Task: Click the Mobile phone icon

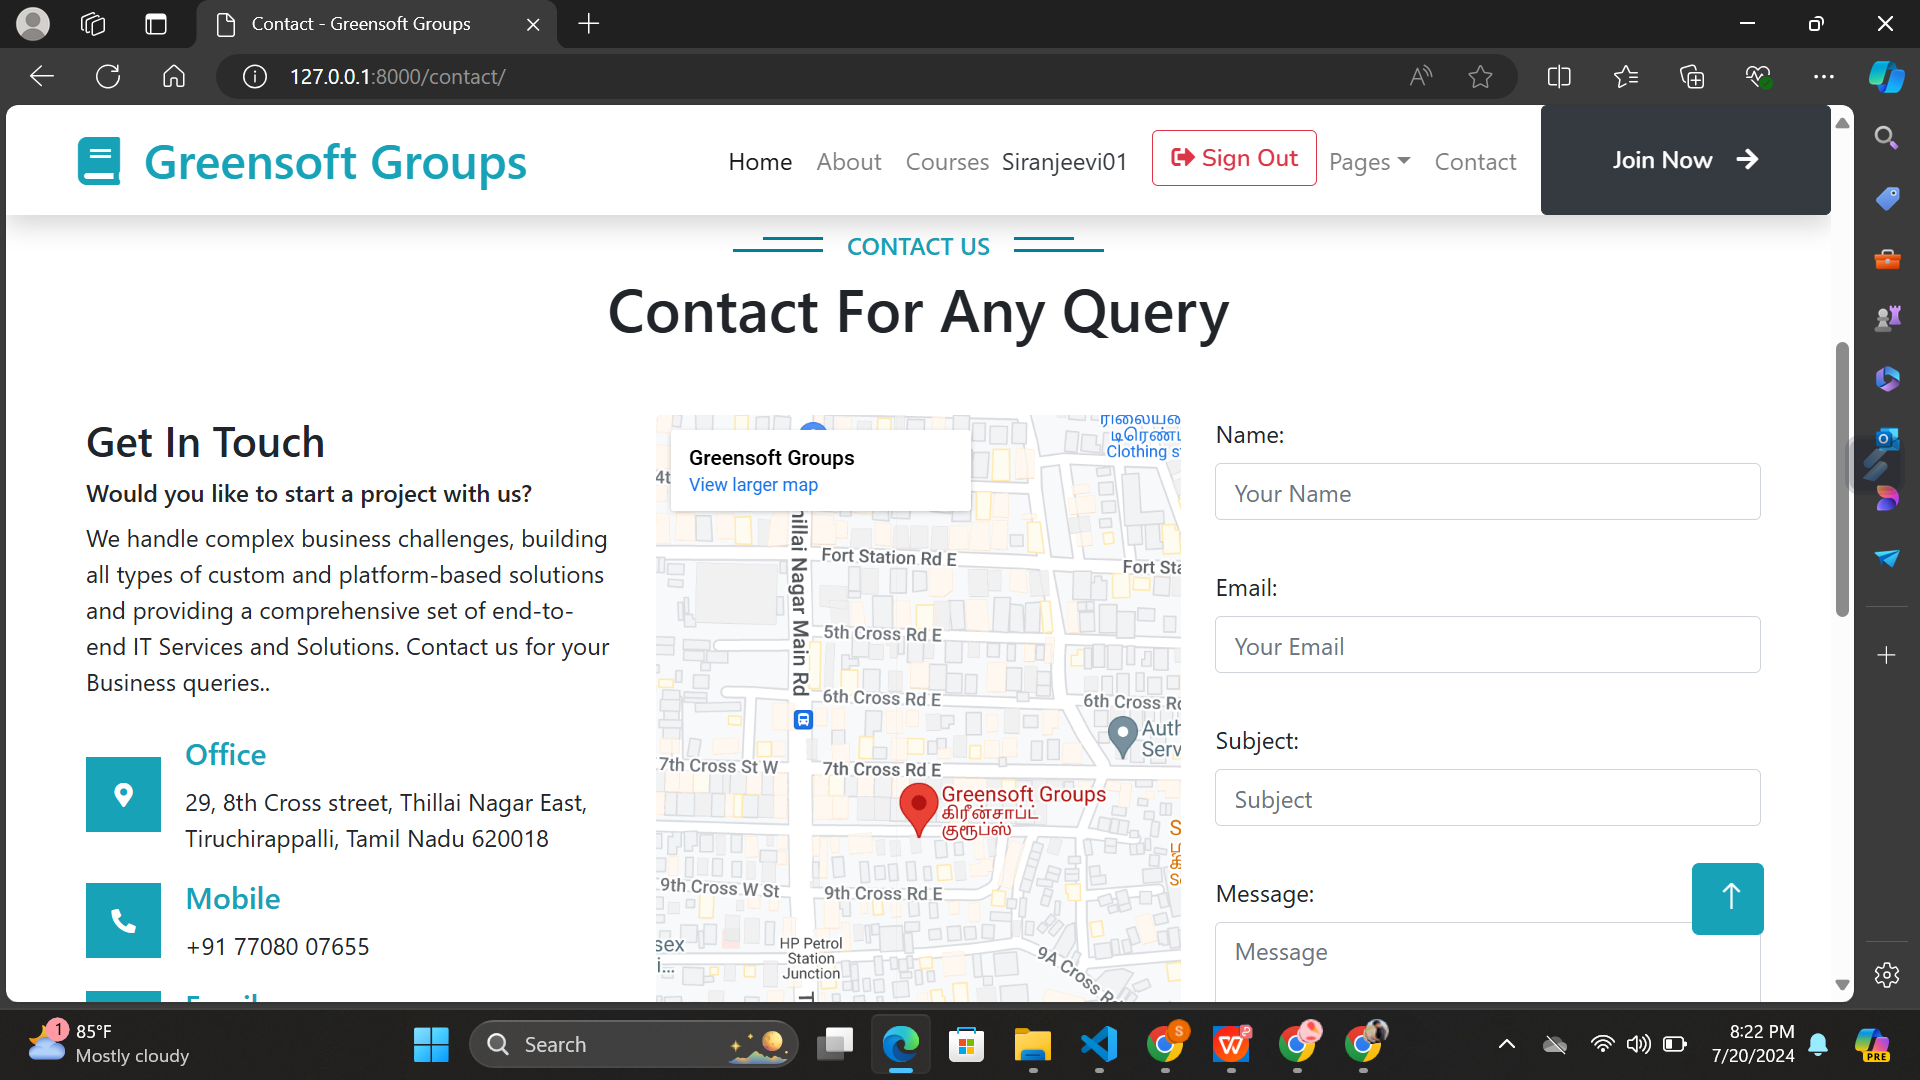Action: tap(123, 920)
